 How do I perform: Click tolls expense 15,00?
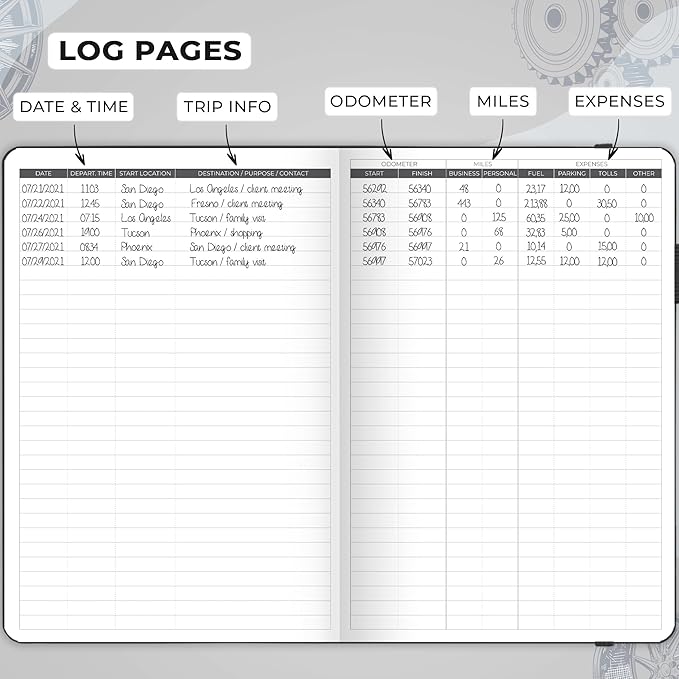tap(607, 247)
